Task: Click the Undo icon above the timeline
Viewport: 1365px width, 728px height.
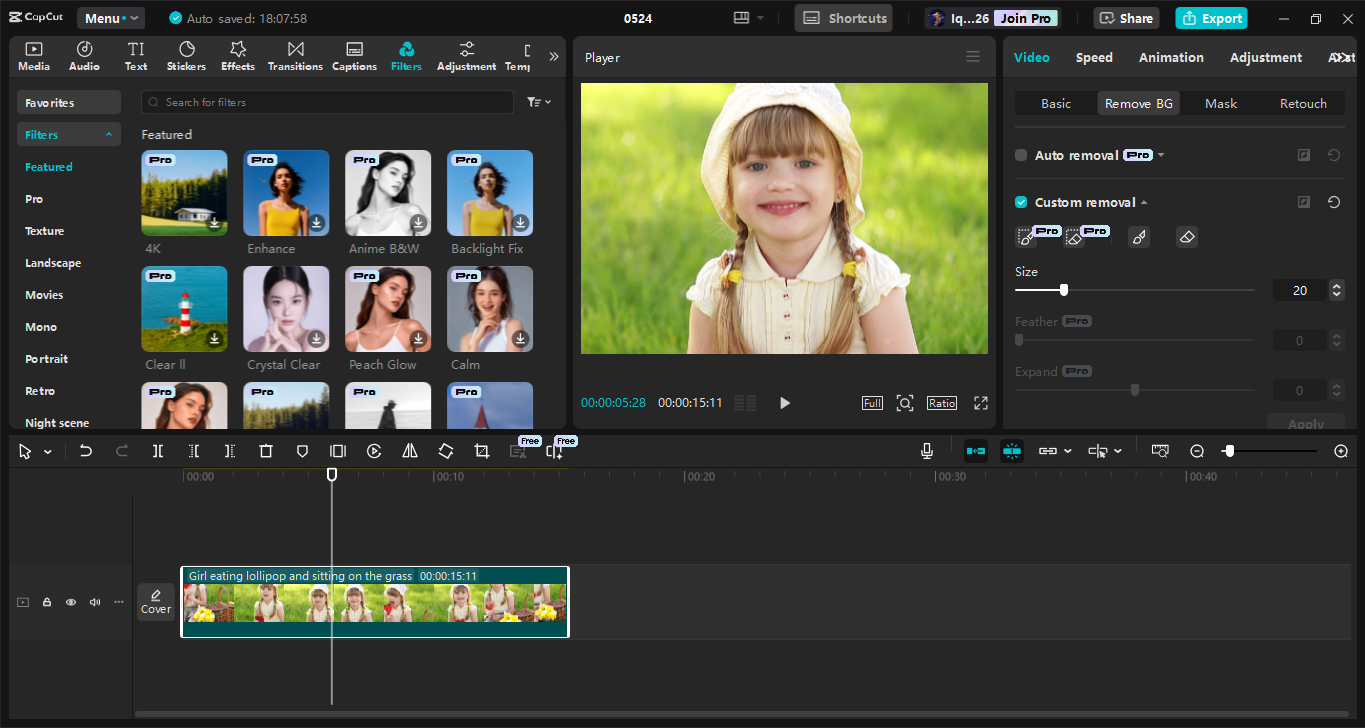Action: 85,451
